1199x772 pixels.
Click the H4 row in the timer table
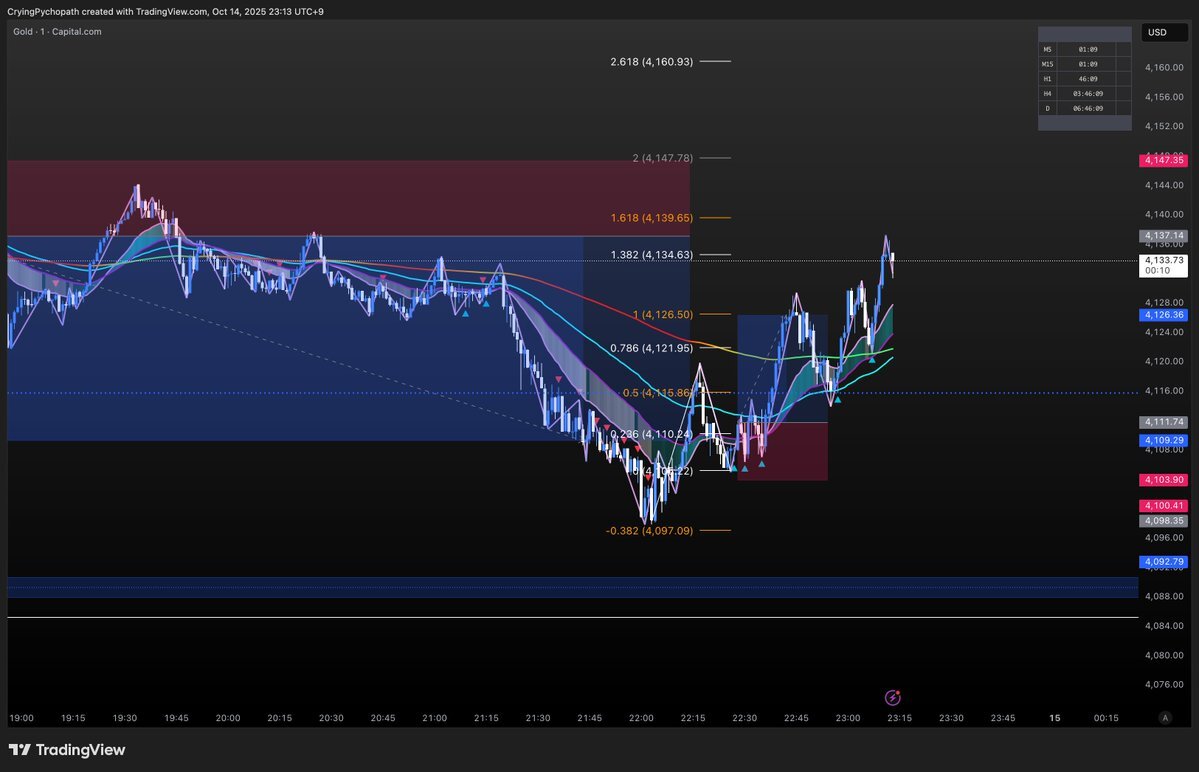tap(1084, 93)
